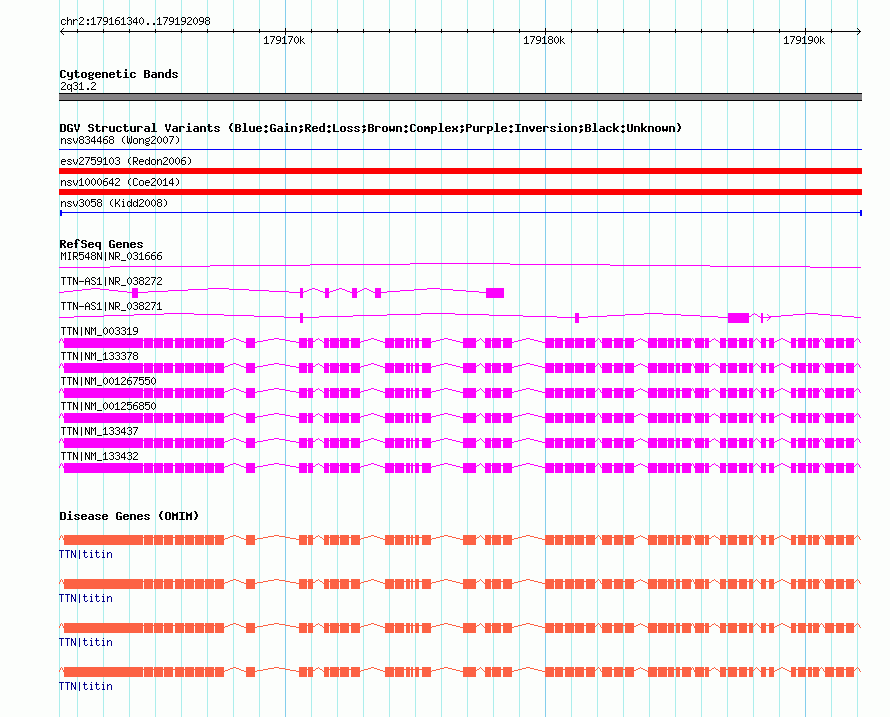The width and height of the screenshot is (890, 717).
Task: Select TTN|NM_001256850 transcript label
Action: pyautogui.click(x=108, y=406)
